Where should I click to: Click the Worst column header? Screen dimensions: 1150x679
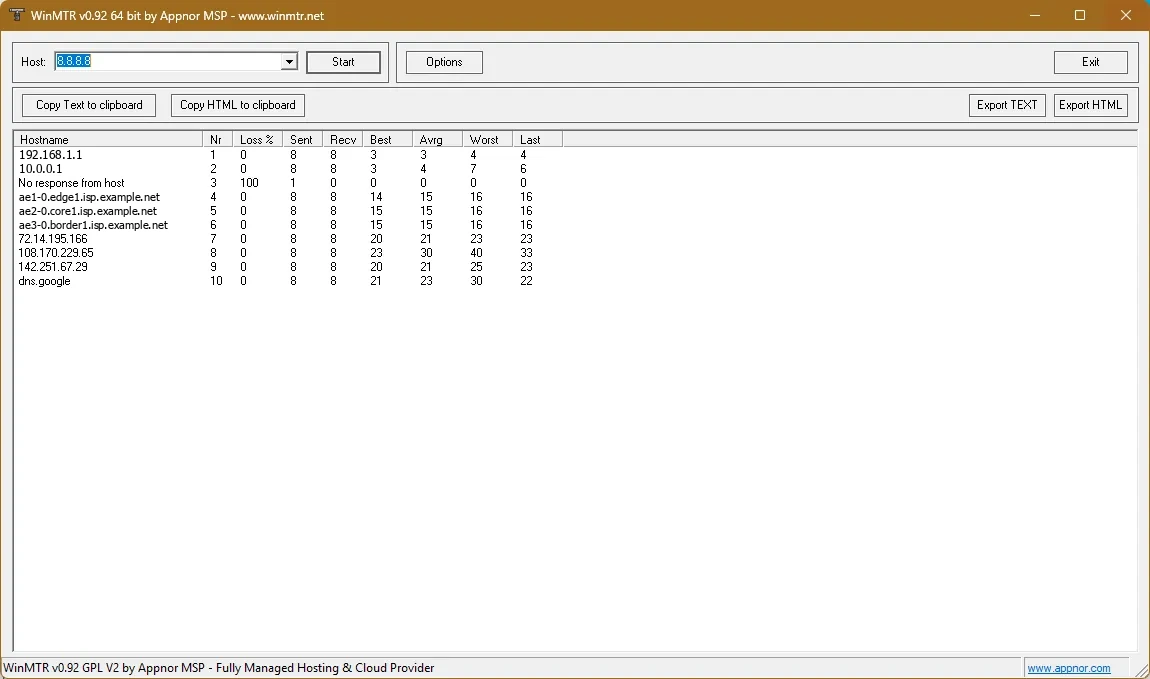pyautogui.click(x=487, y=139)
